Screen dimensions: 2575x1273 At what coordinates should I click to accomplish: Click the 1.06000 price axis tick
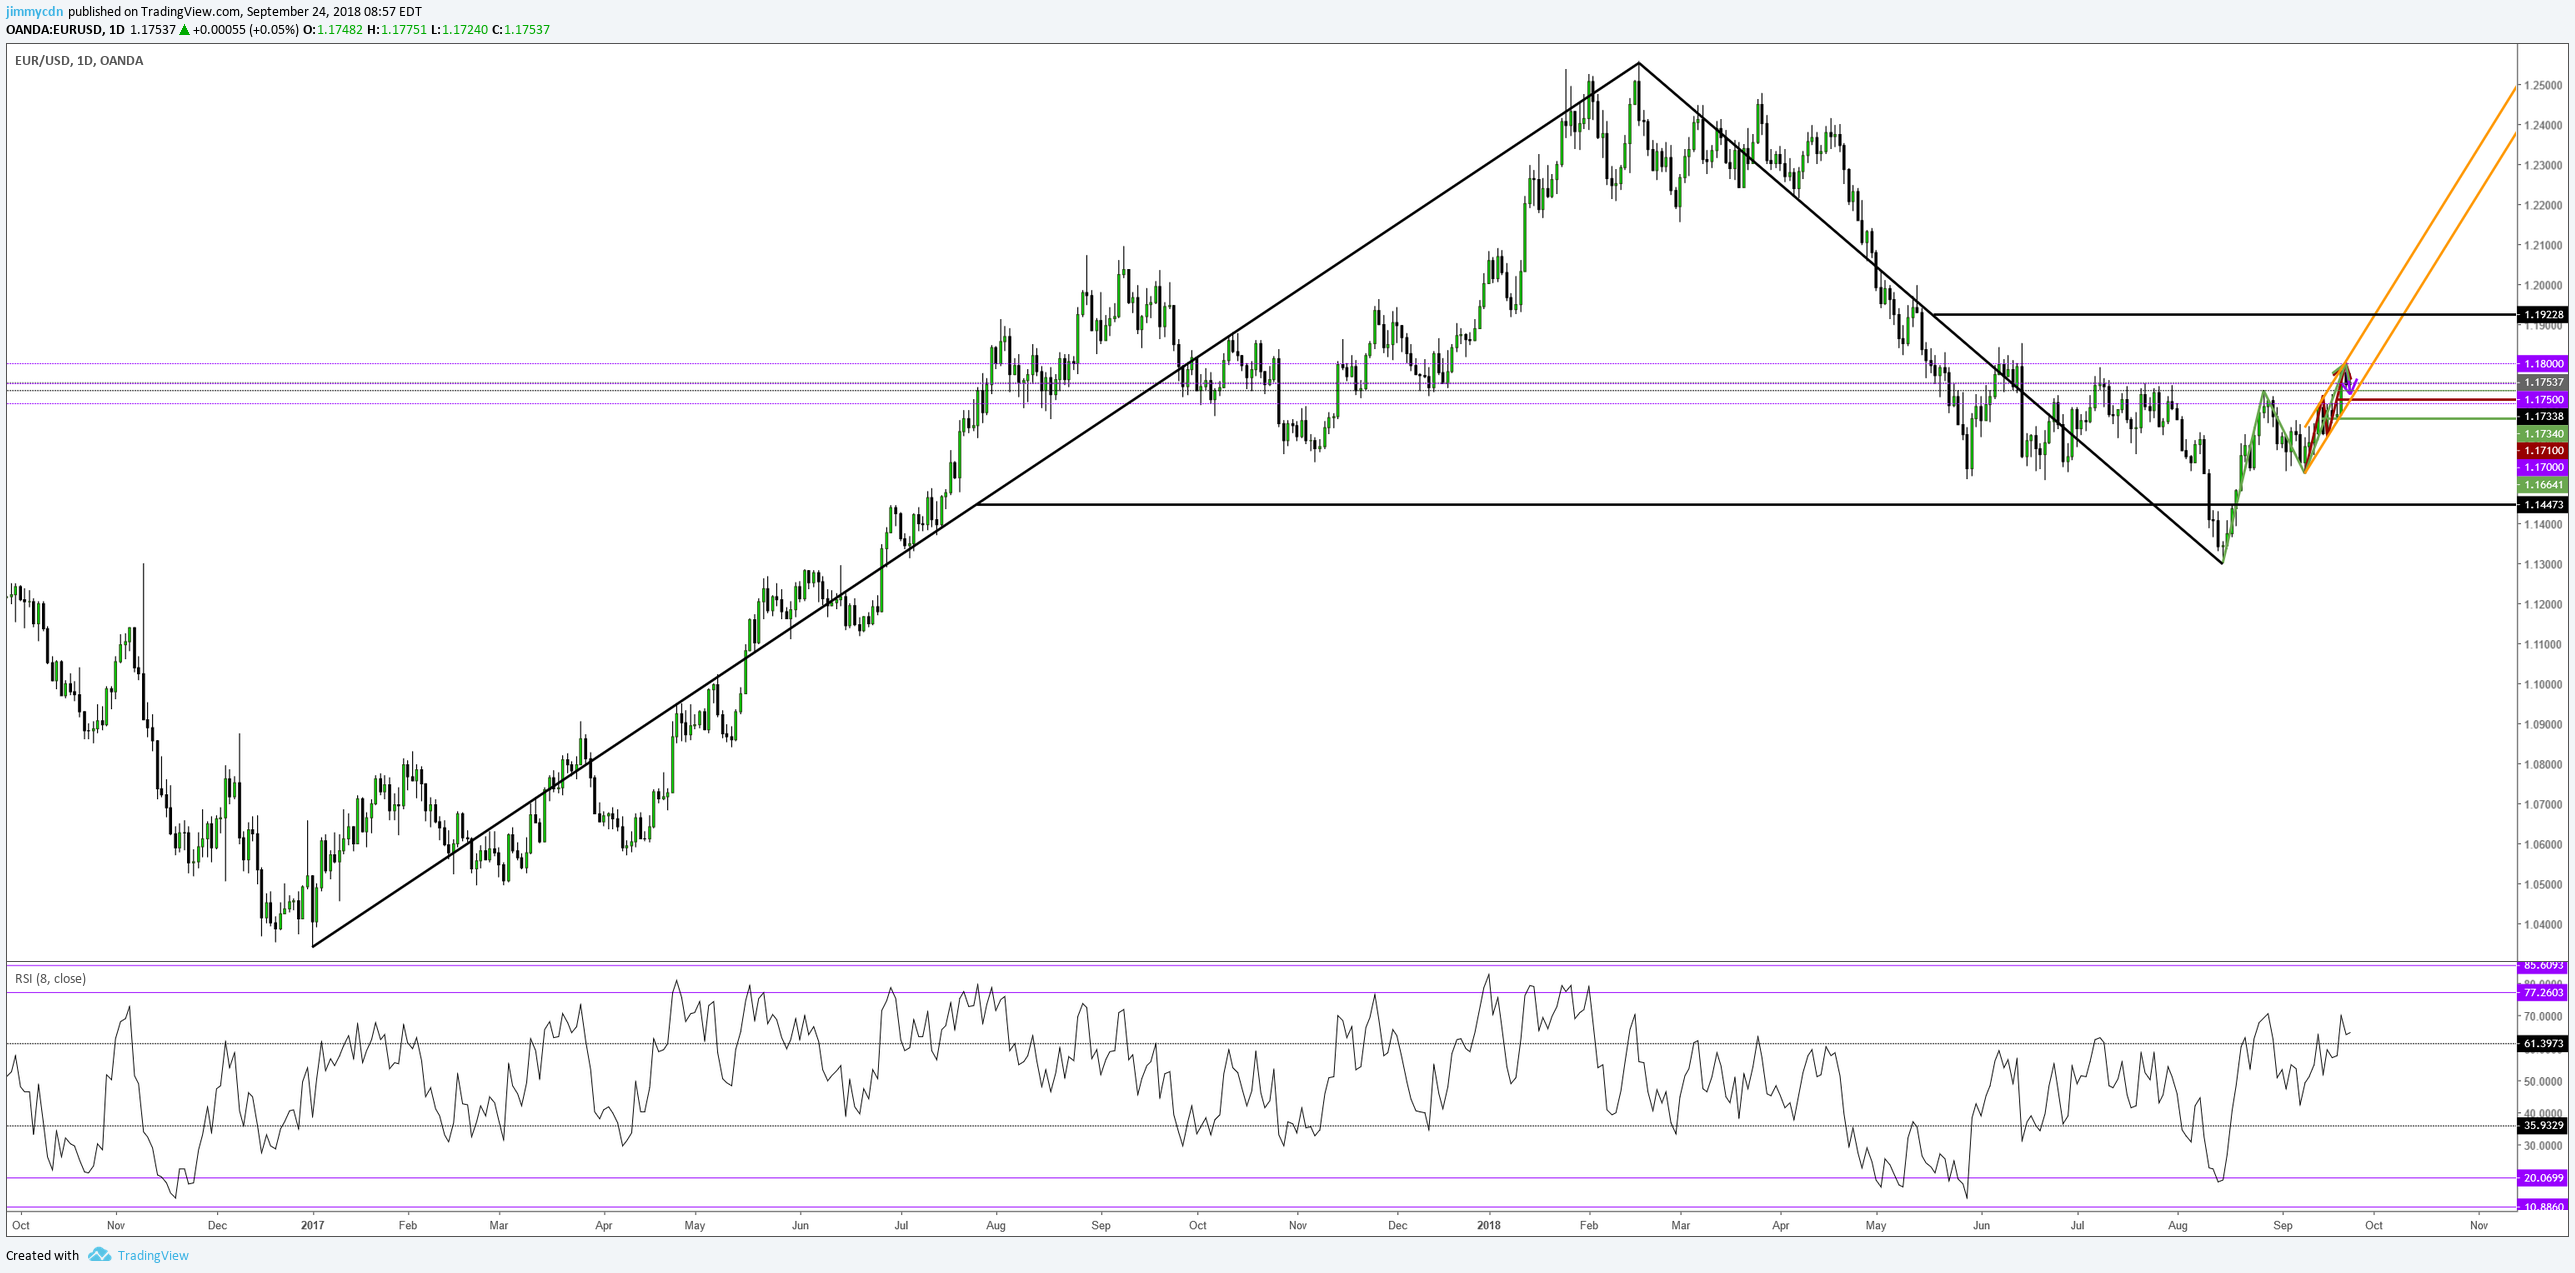[2543, 844]
